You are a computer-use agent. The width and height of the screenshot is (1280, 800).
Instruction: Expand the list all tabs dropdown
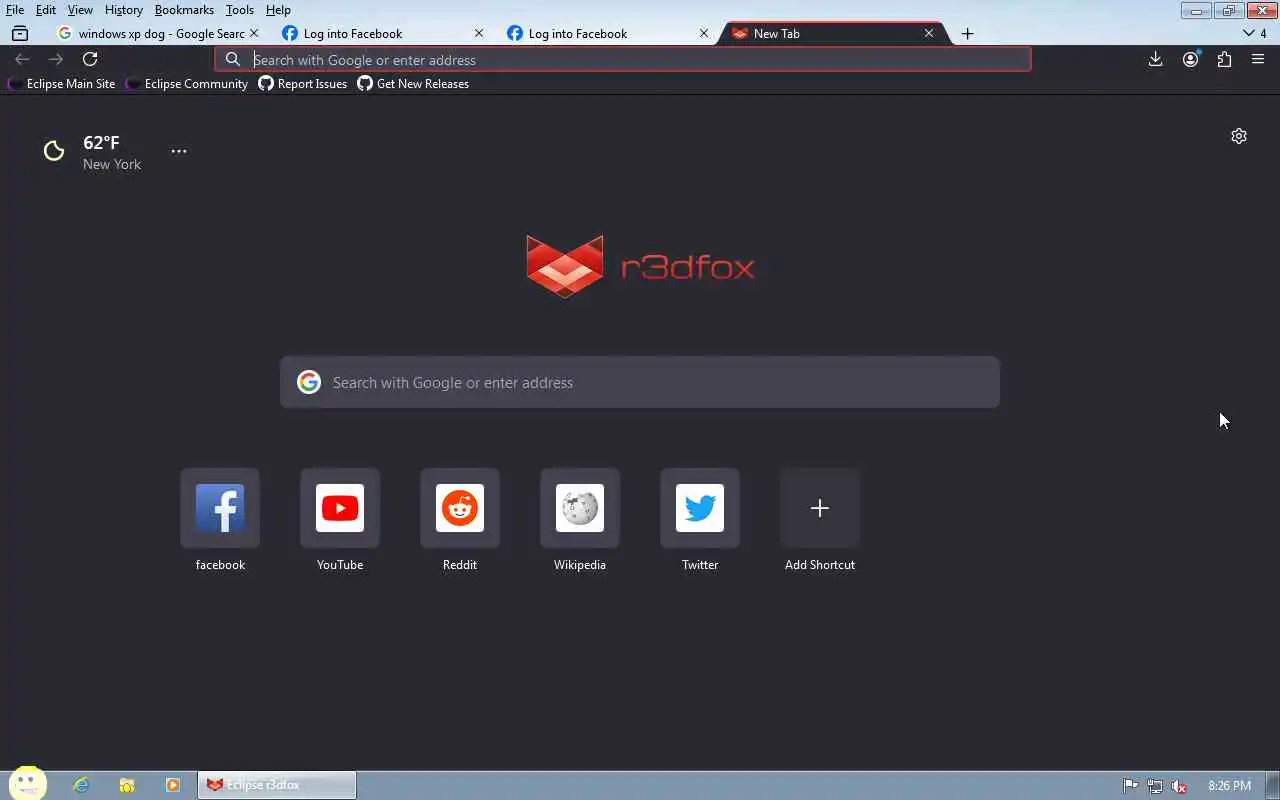pyautogui.click(x=1254, y=33)
